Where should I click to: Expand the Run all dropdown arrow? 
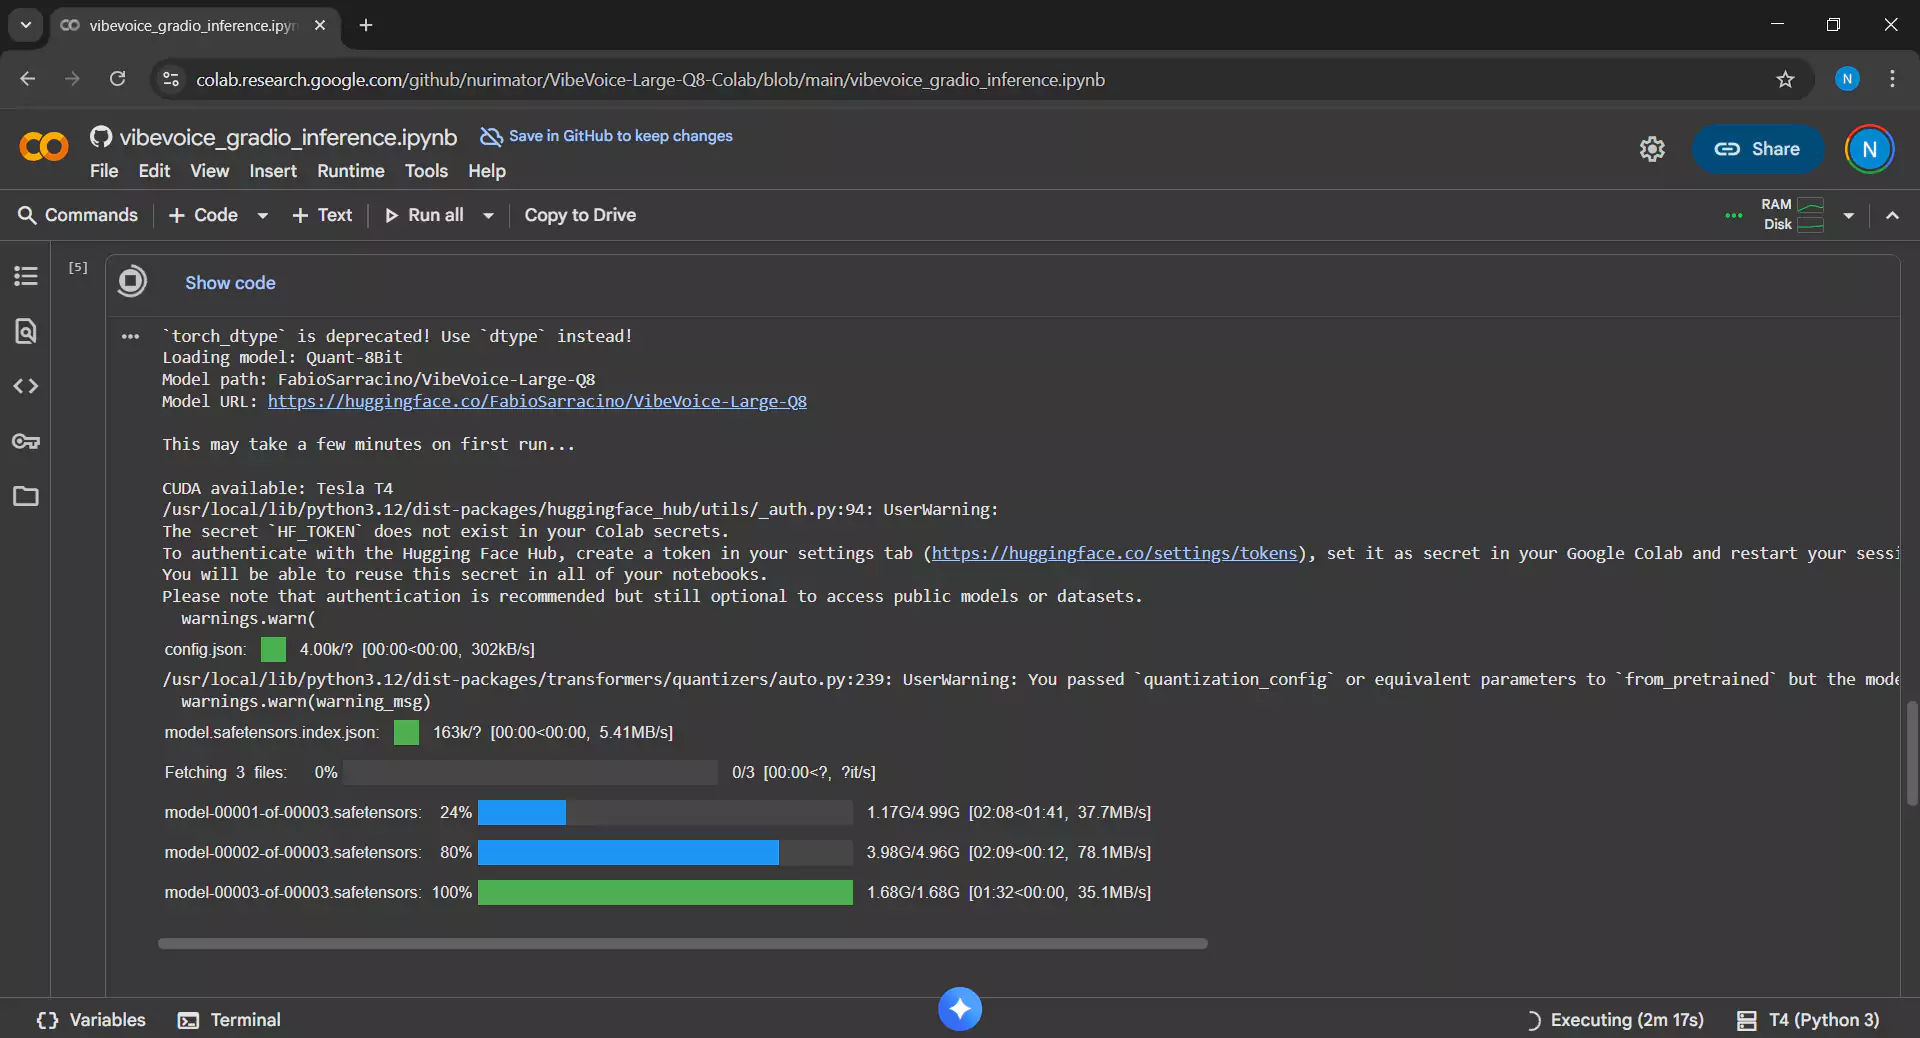tap(487, 215)
